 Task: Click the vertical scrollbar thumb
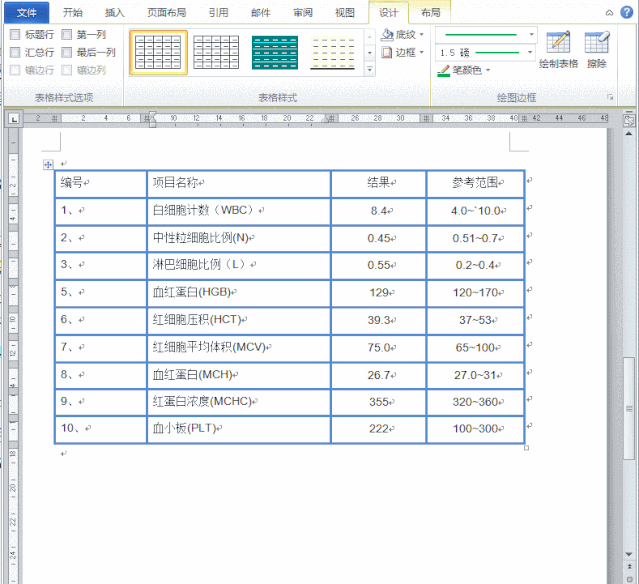point(629,408)
